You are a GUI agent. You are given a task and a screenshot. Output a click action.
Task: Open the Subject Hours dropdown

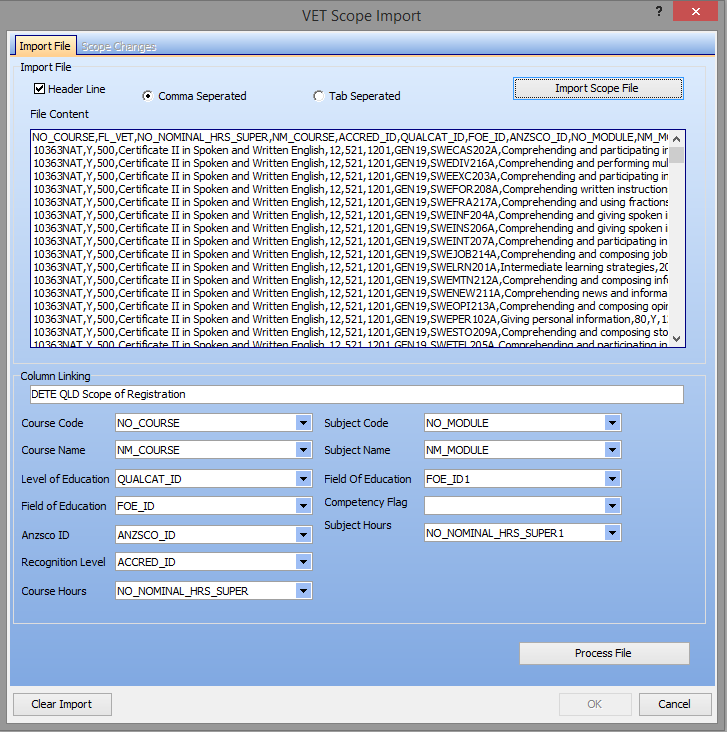[x=612, y=533]
